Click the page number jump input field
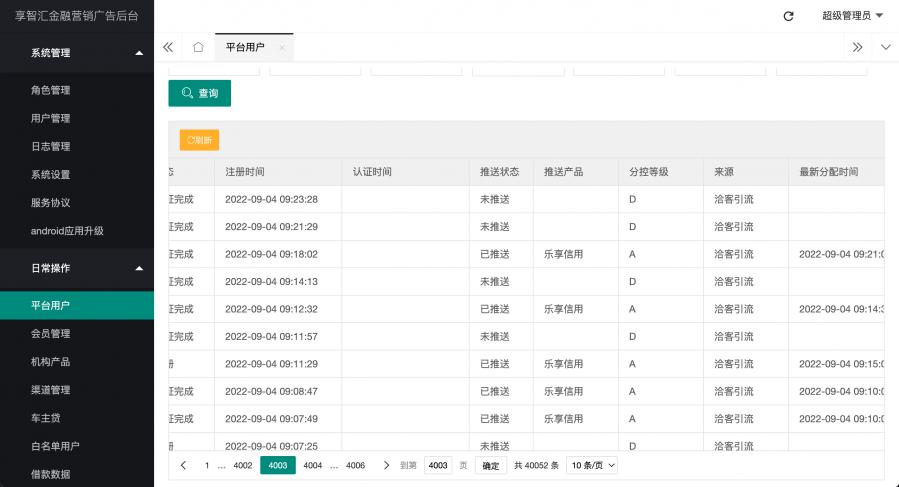Viewport: 899px width, 487px height. 437,465
